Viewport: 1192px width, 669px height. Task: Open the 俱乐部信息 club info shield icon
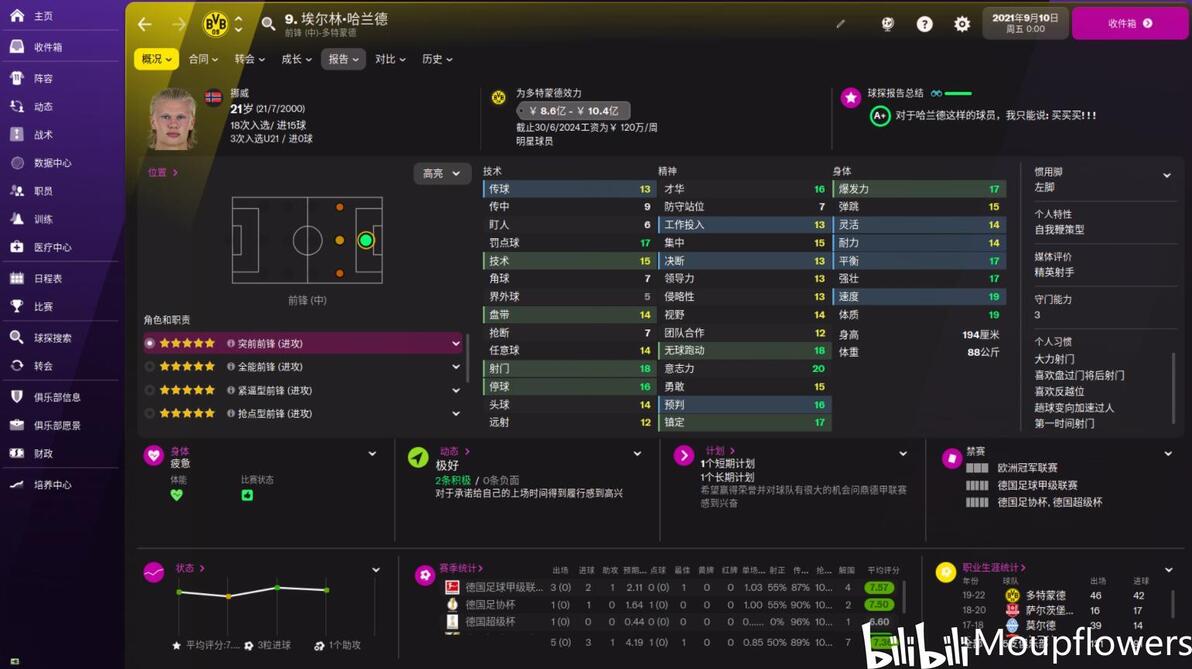[17, 397]
